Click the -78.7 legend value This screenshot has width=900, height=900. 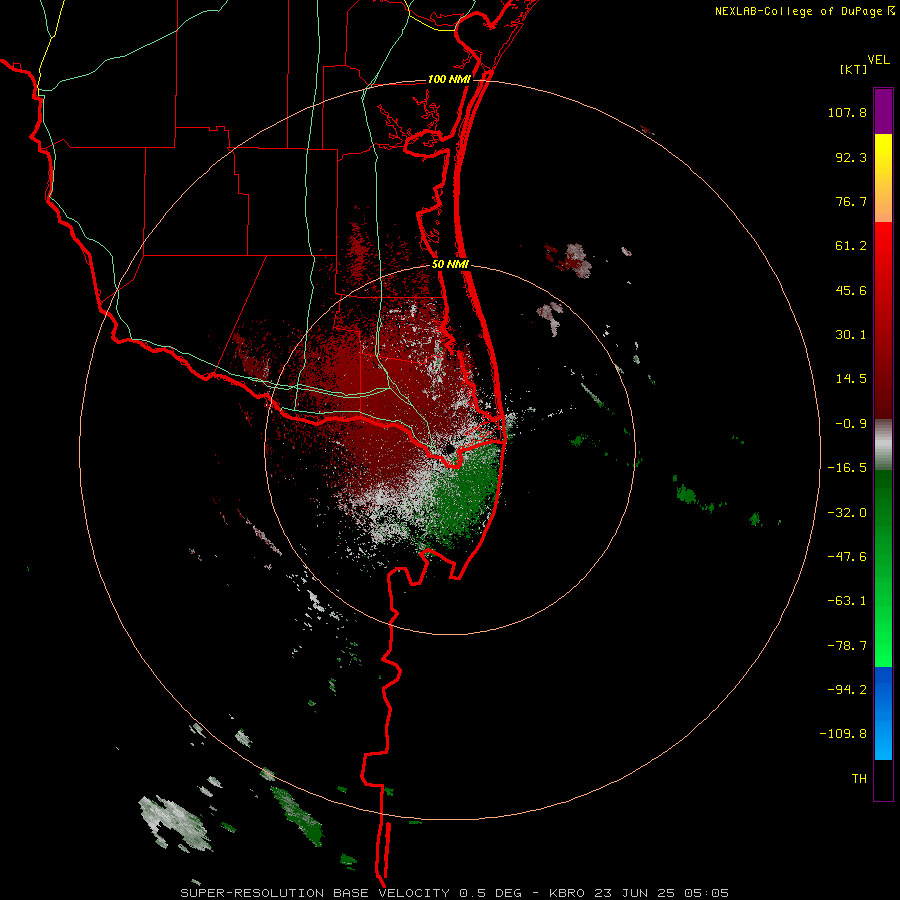tap(847, 646)
